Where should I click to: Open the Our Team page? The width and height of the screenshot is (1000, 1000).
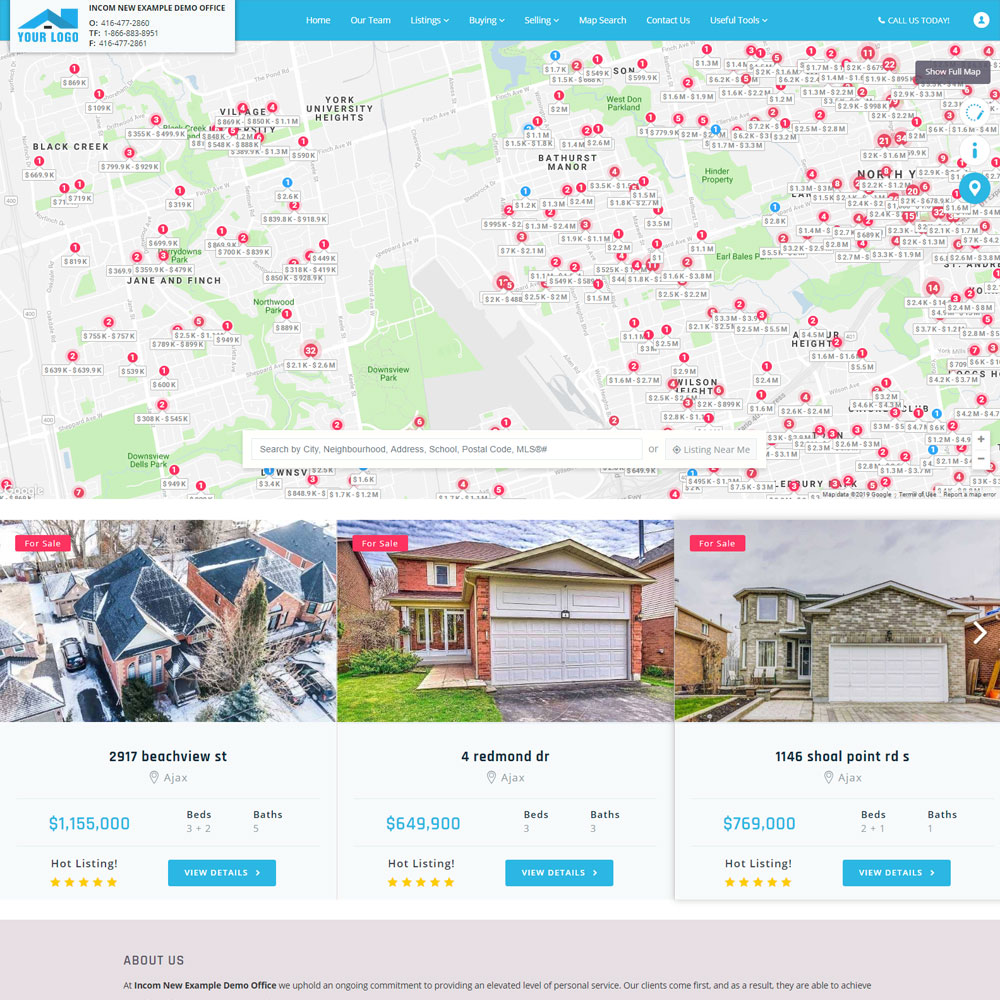pos(370,20)
